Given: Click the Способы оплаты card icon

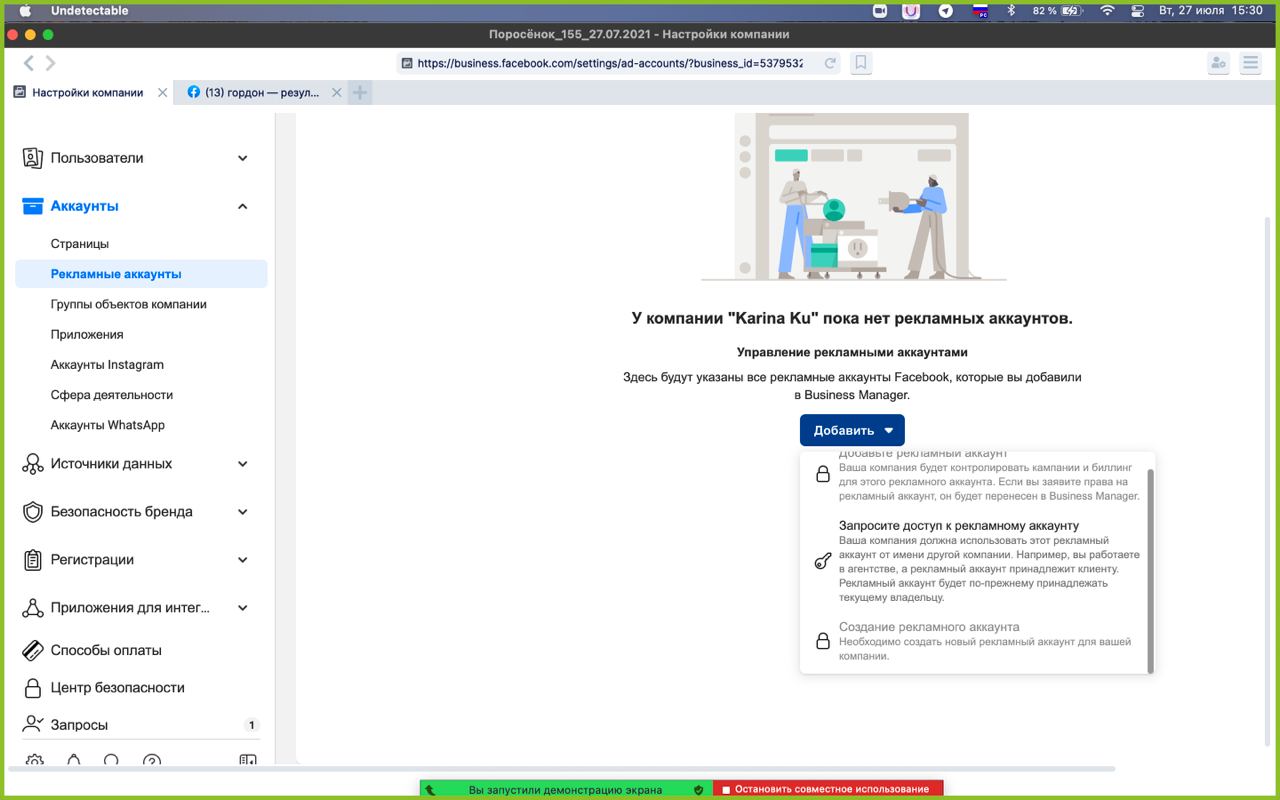Looking at the screenshot, I should pyautogui.click(x=33, y=650).
